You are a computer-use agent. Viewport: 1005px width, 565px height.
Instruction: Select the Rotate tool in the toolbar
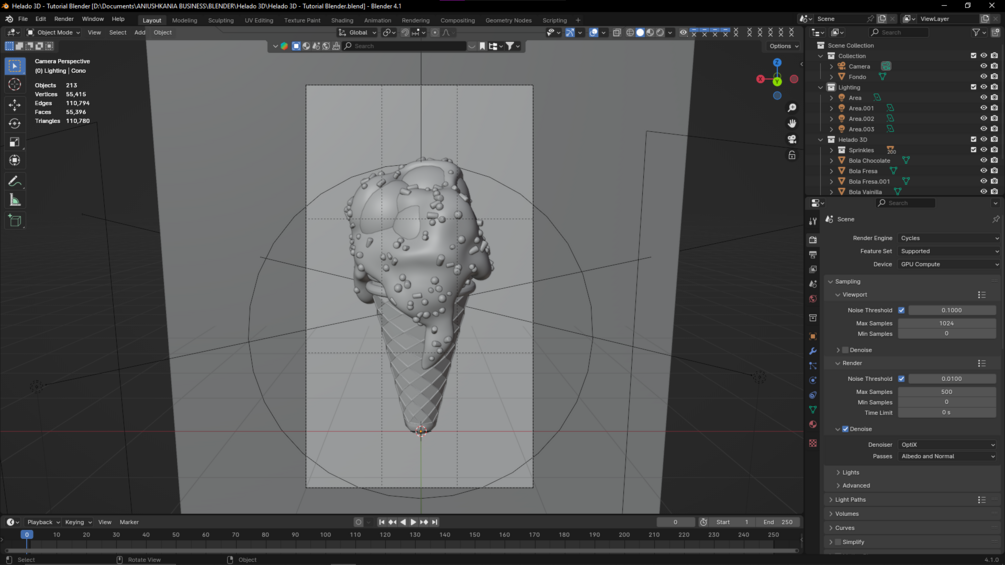tap(15, 123)
